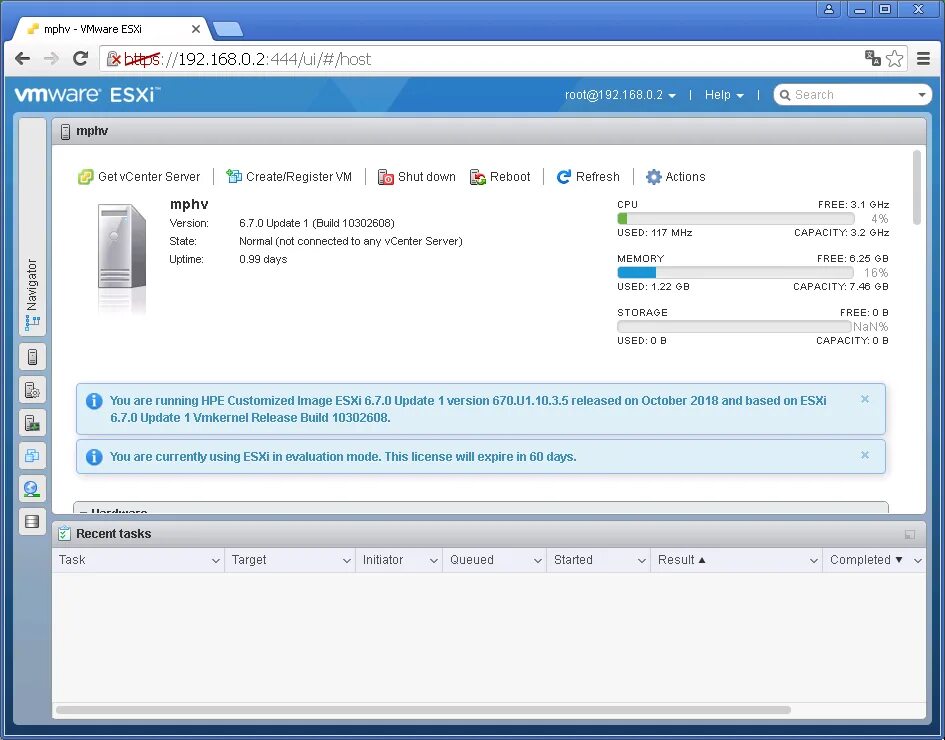
Task: Expand the Navigator panel
Action: pyautogui.click(x=32, y=227)
